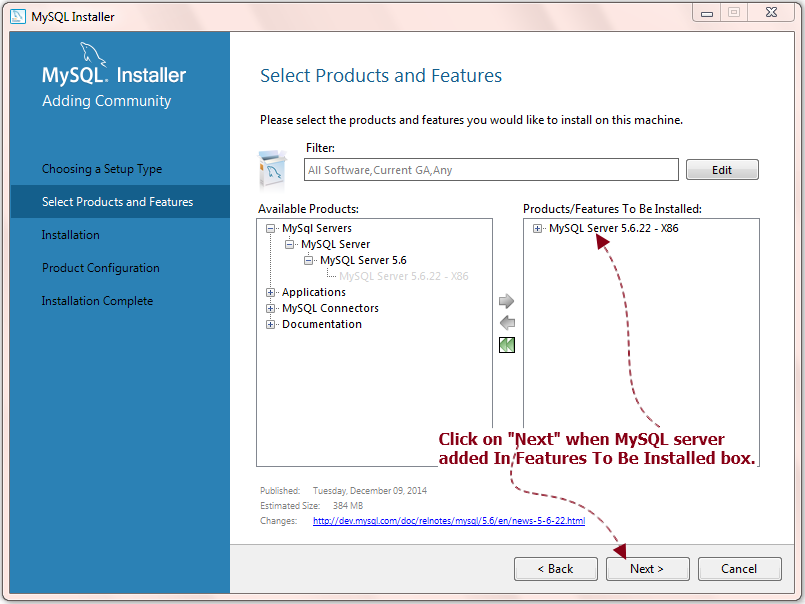The width and height of the screenshot is (805, 604).
Task: Open the release notes changes link
Action: click(x=449, y=521)
